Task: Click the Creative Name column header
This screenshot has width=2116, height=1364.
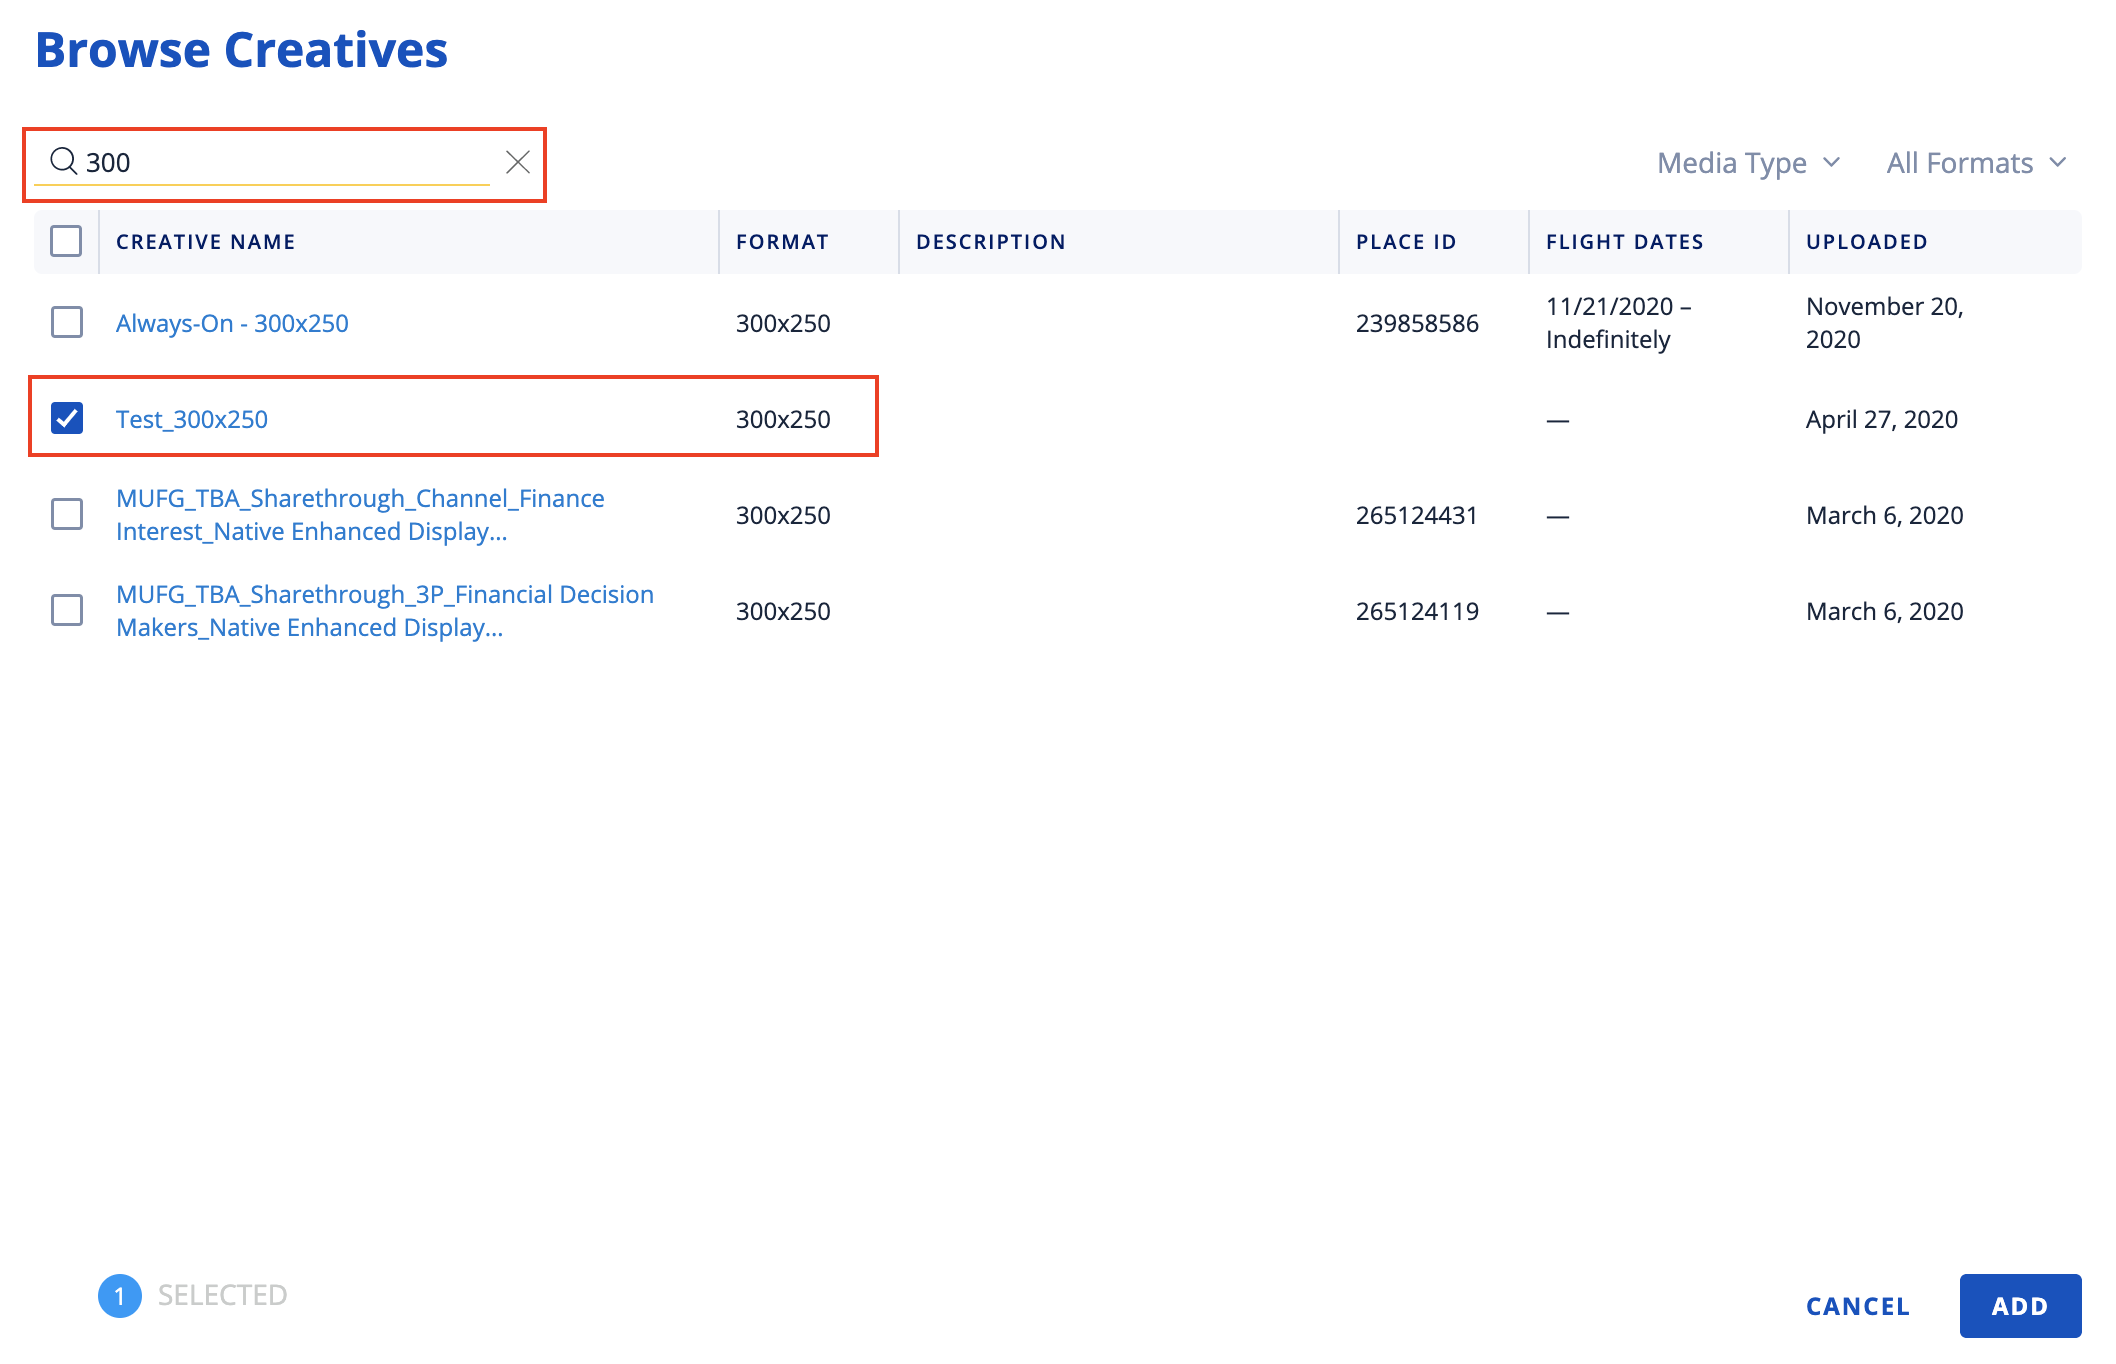Action: tap(206, 242)
